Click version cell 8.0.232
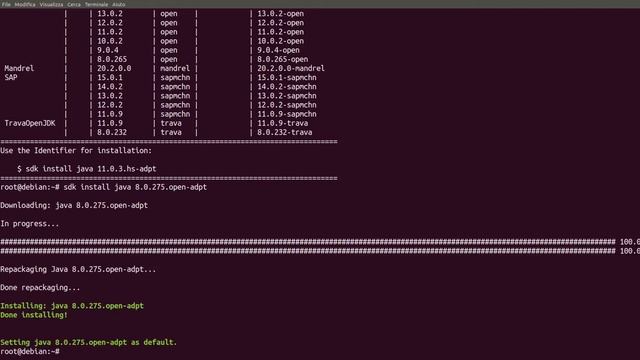 coord(112,132)
